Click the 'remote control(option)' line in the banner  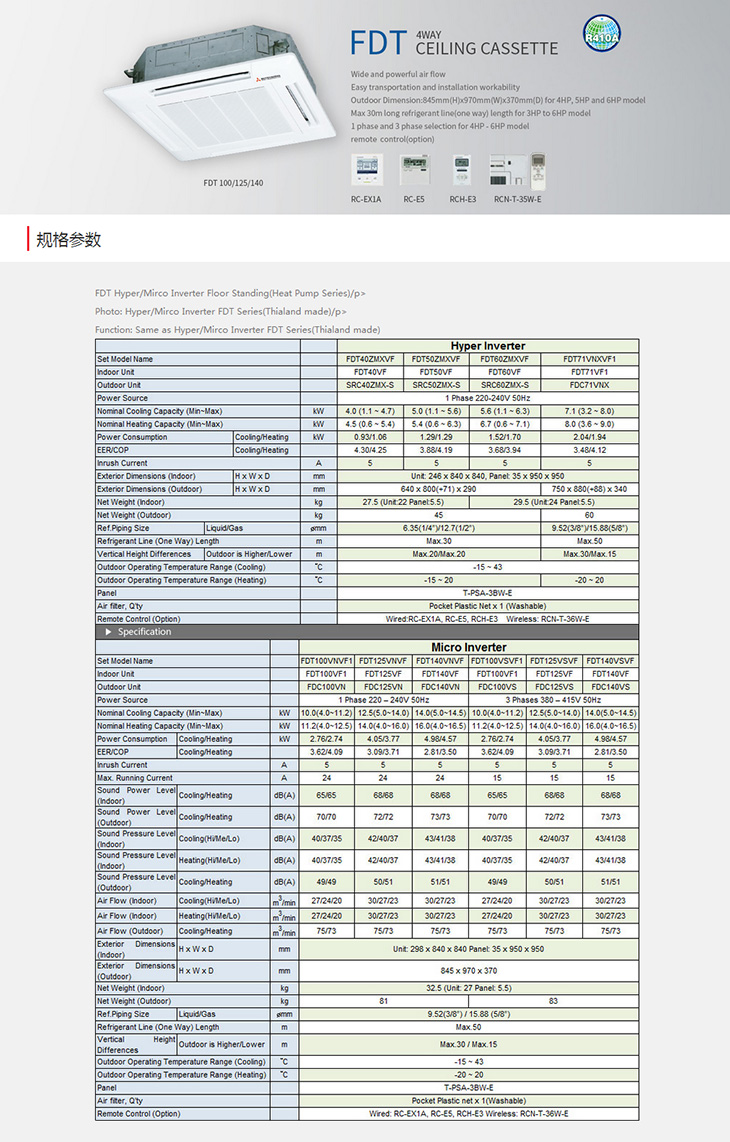click(392, 139)
